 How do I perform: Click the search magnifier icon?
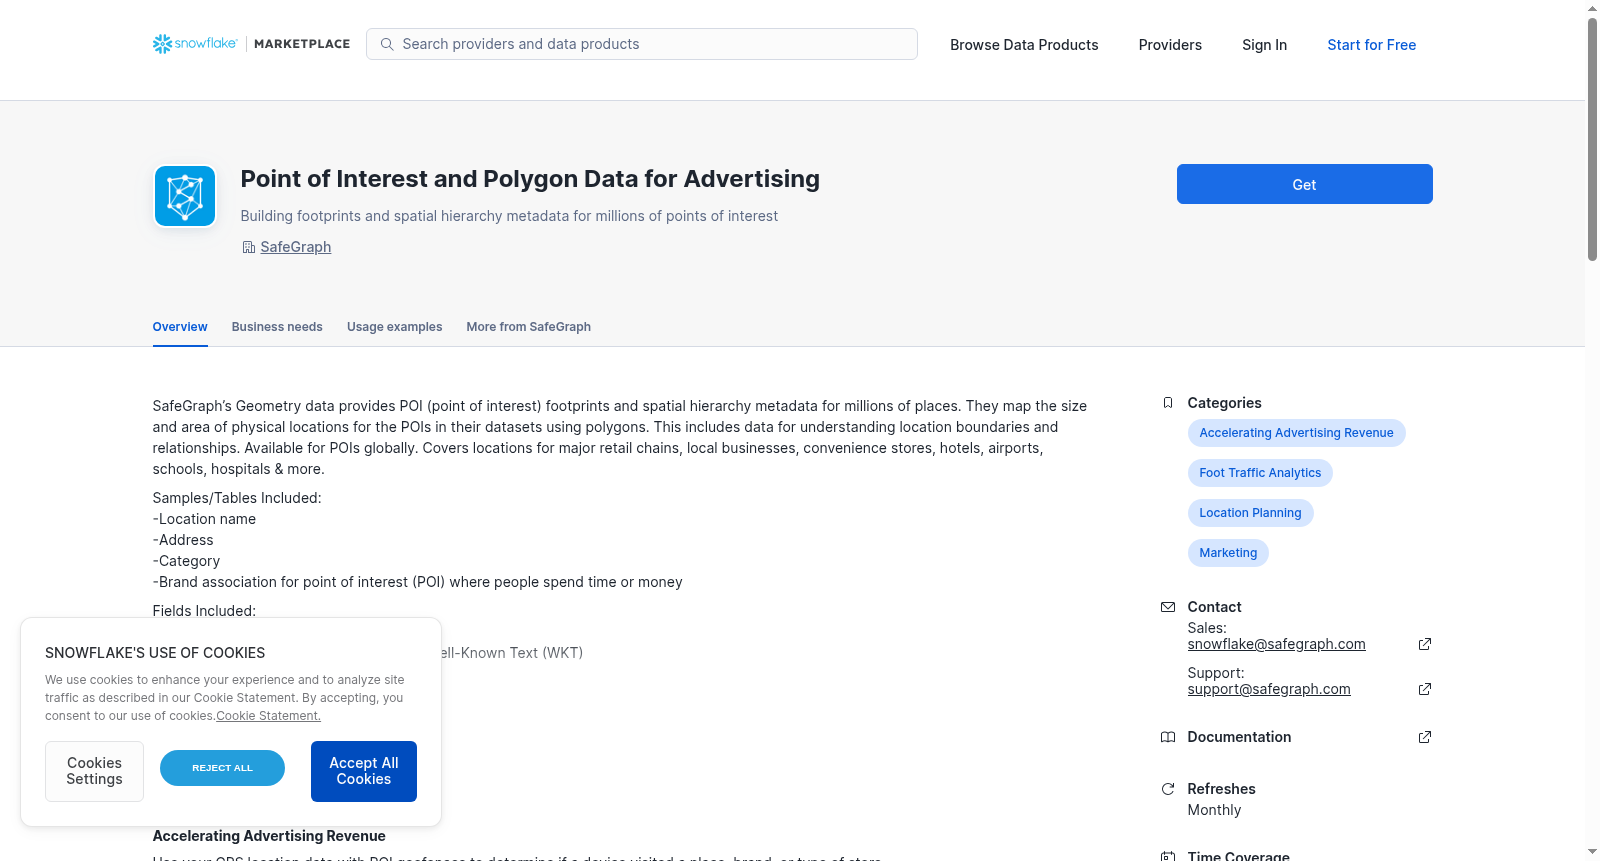click(387, 44)
